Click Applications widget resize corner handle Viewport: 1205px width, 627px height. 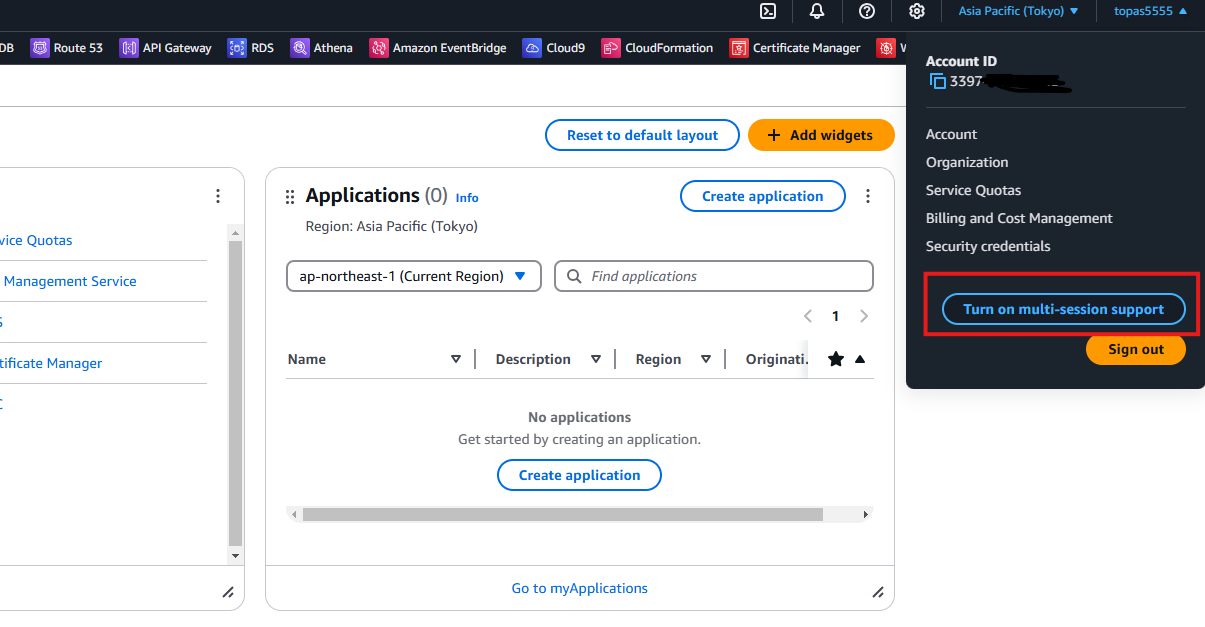pos(878,592)
